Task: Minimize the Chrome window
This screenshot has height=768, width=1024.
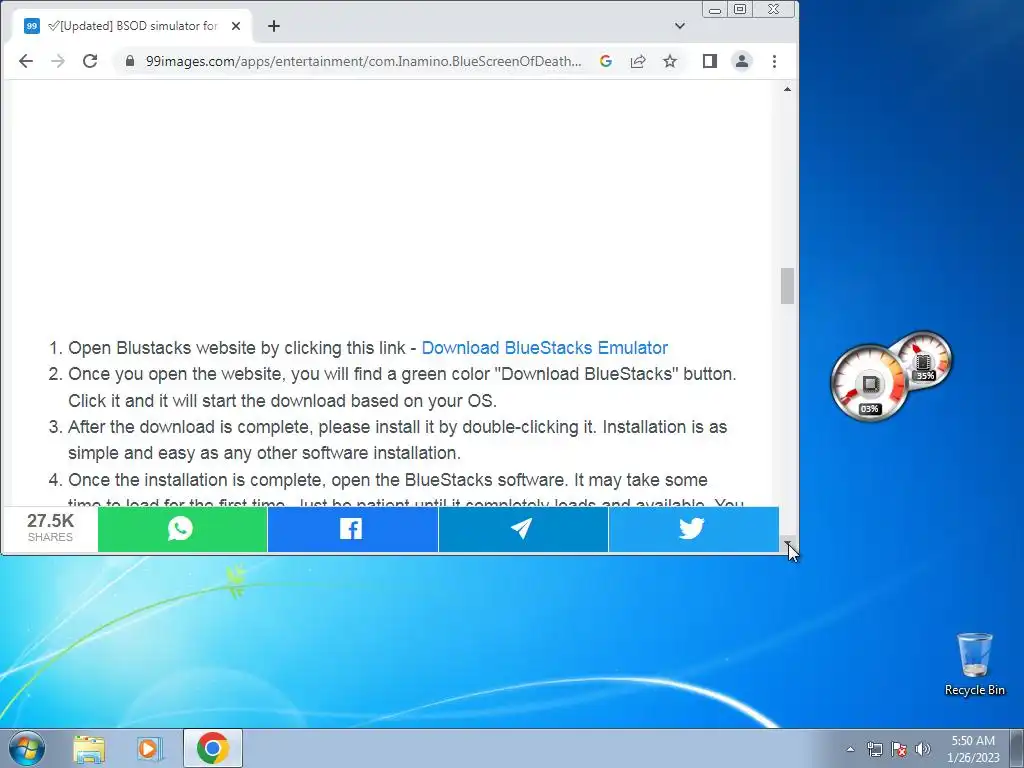Action: (x=715, y=9)
